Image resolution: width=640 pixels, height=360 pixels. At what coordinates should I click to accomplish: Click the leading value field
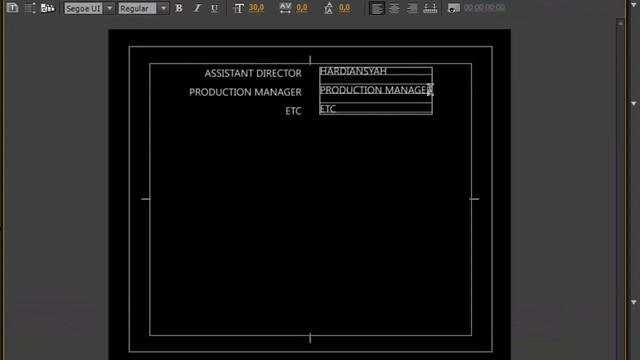pyautogui.click(x=344, y=8)
